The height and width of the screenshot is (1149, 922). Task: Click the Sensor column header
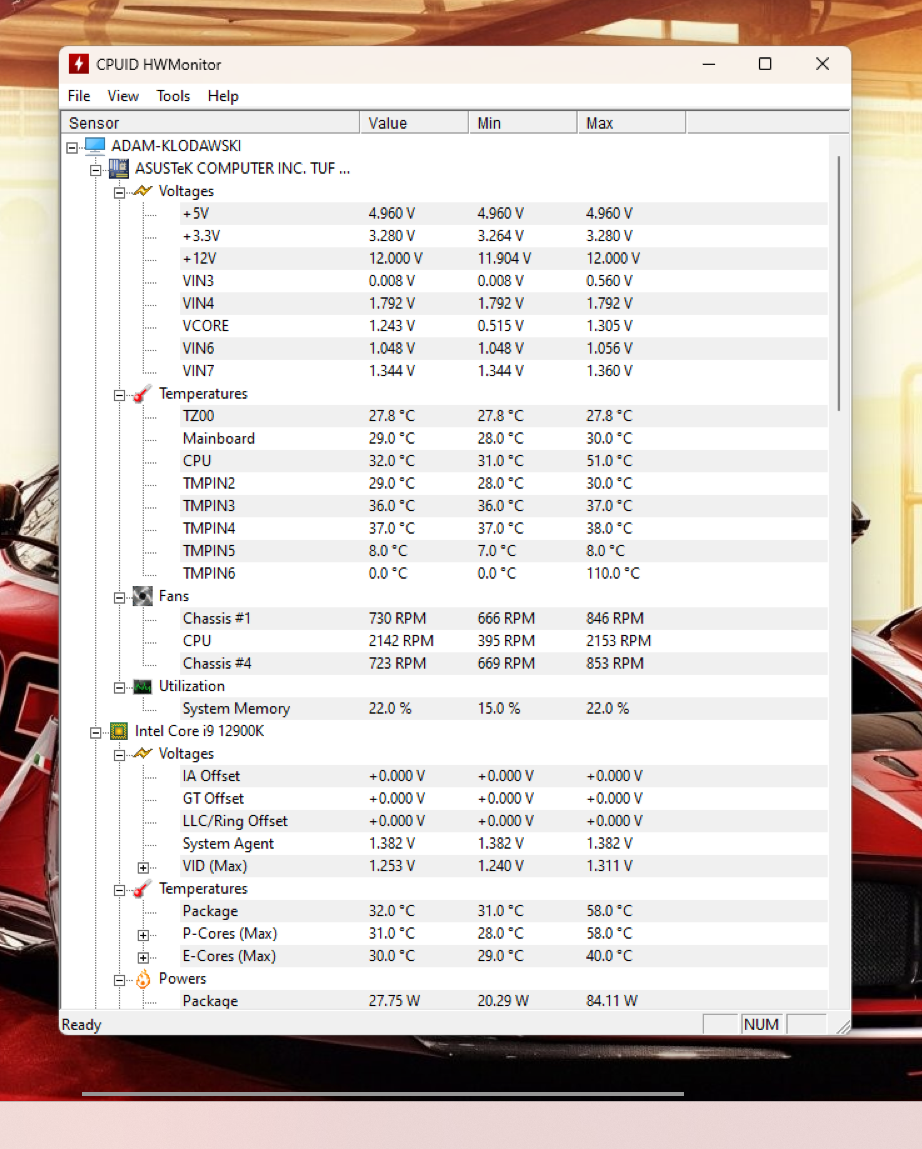point(210,123)
